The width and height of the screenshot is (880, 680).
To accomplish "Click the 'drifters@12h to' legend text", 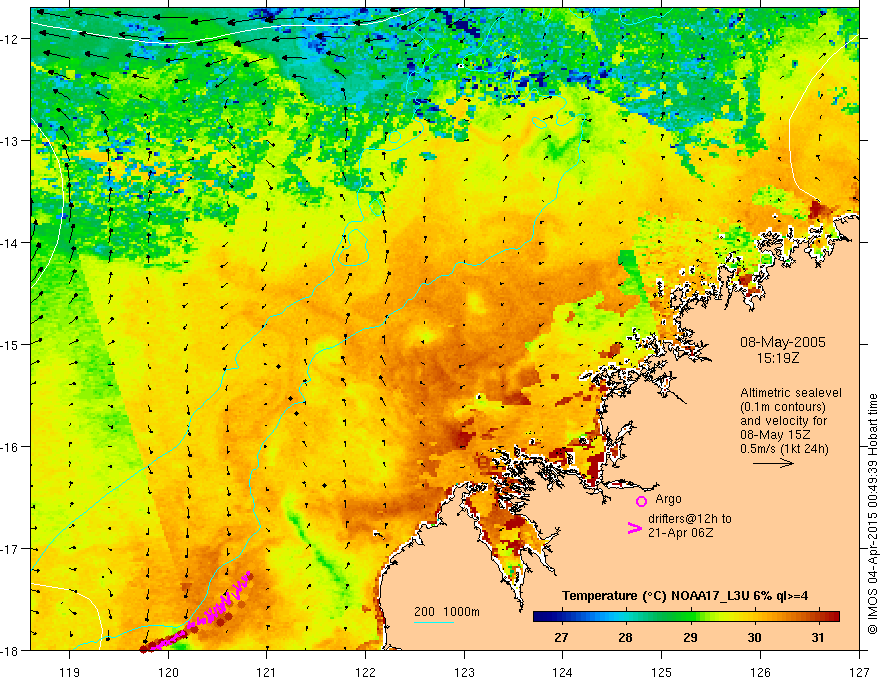I will pos(690,519).
